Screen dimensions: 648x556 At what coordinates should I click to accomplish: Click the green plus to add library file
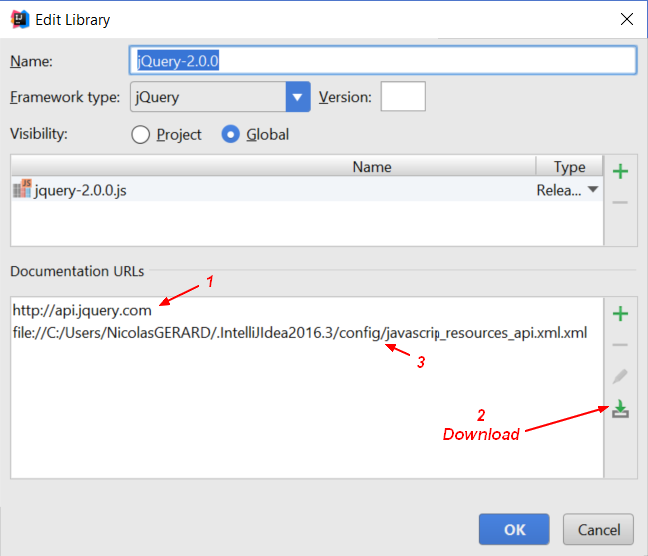620,172
